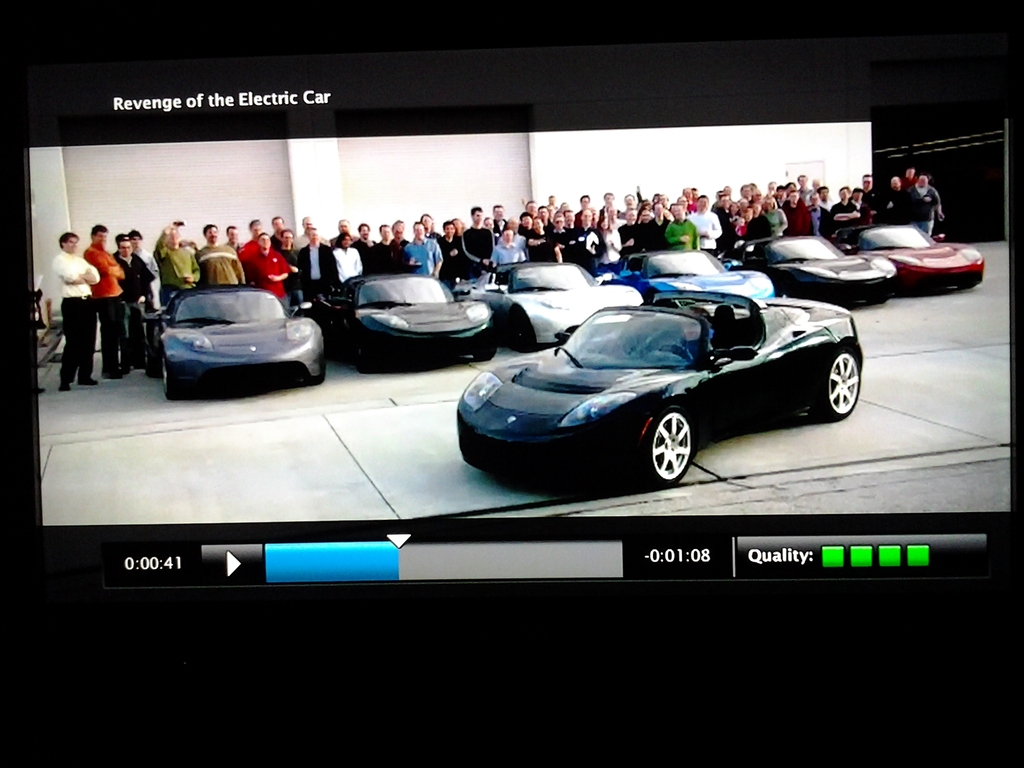This screenshot has width=1024, height=768.
Task: Click the video frame showing Tesla Roadsters
Action: [x=519, y=323]
